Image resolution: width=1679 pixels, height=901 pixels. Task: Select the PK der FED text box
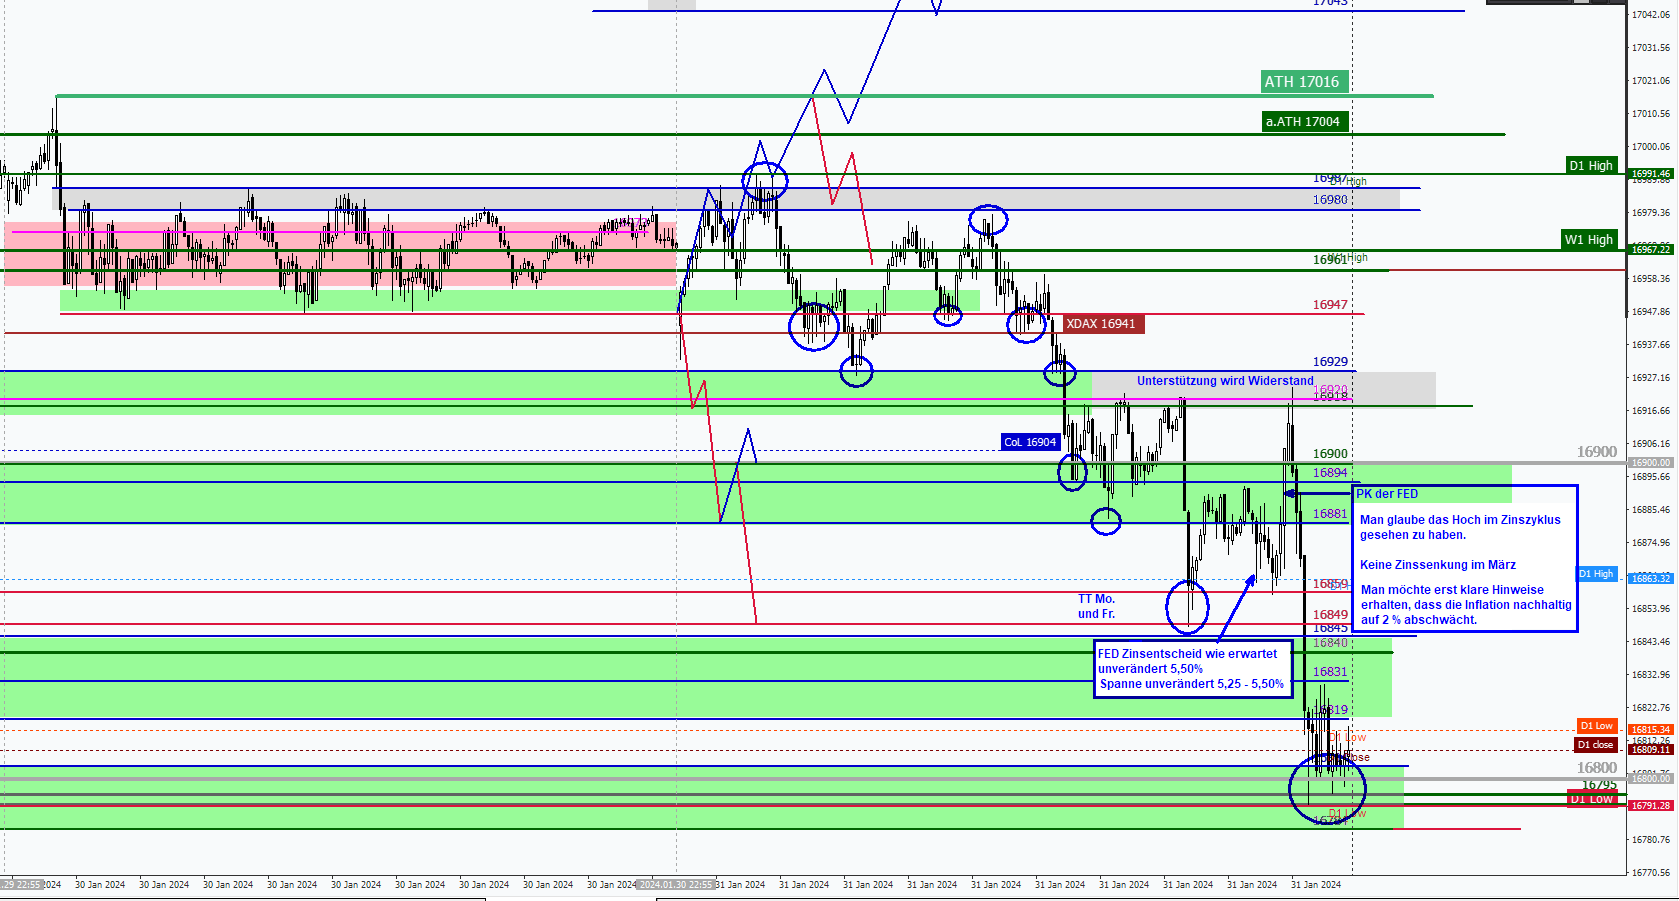click(x=1464, y=558)
